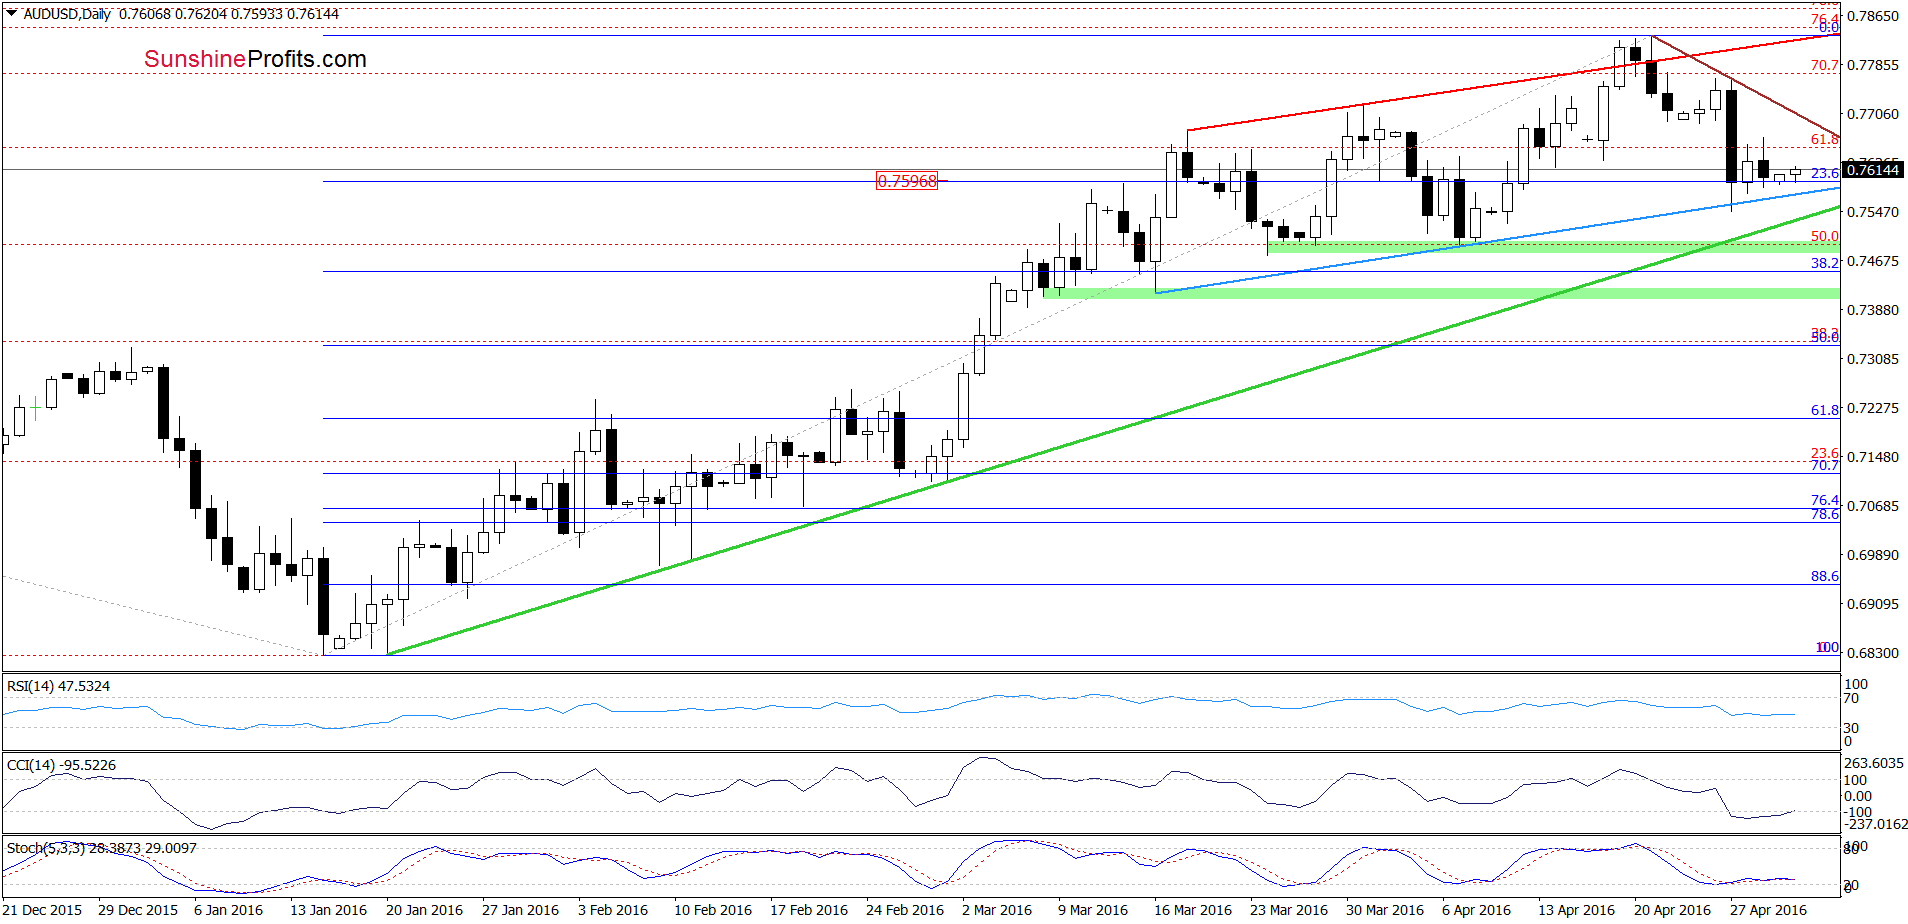Select the CCI(14) -95.5226 indicator label
1908x924 pixels.
[61, 765]
